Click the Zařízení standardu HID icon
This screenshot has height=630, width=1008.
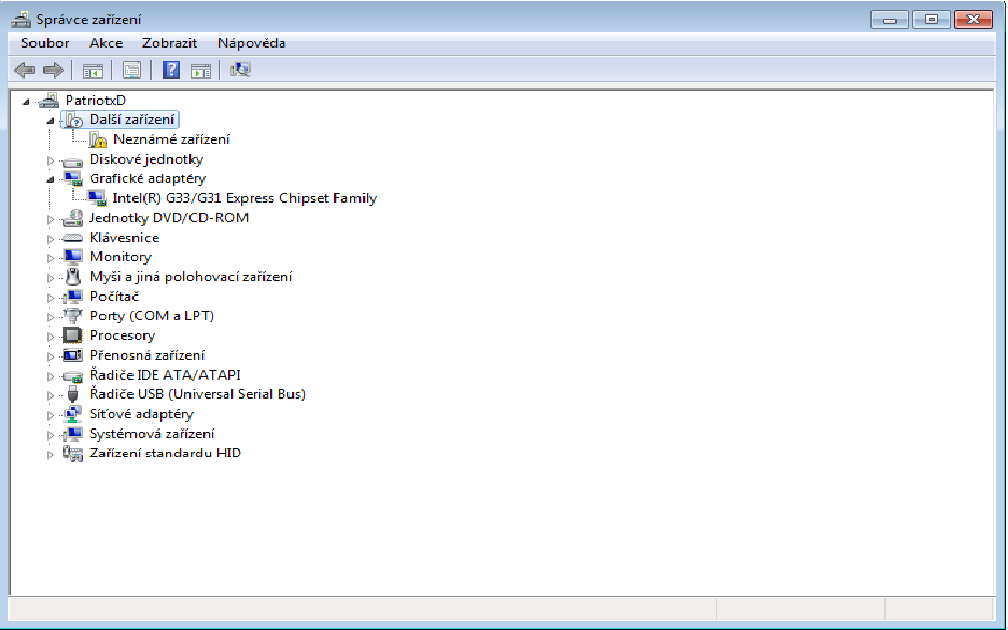coord(73,454)
